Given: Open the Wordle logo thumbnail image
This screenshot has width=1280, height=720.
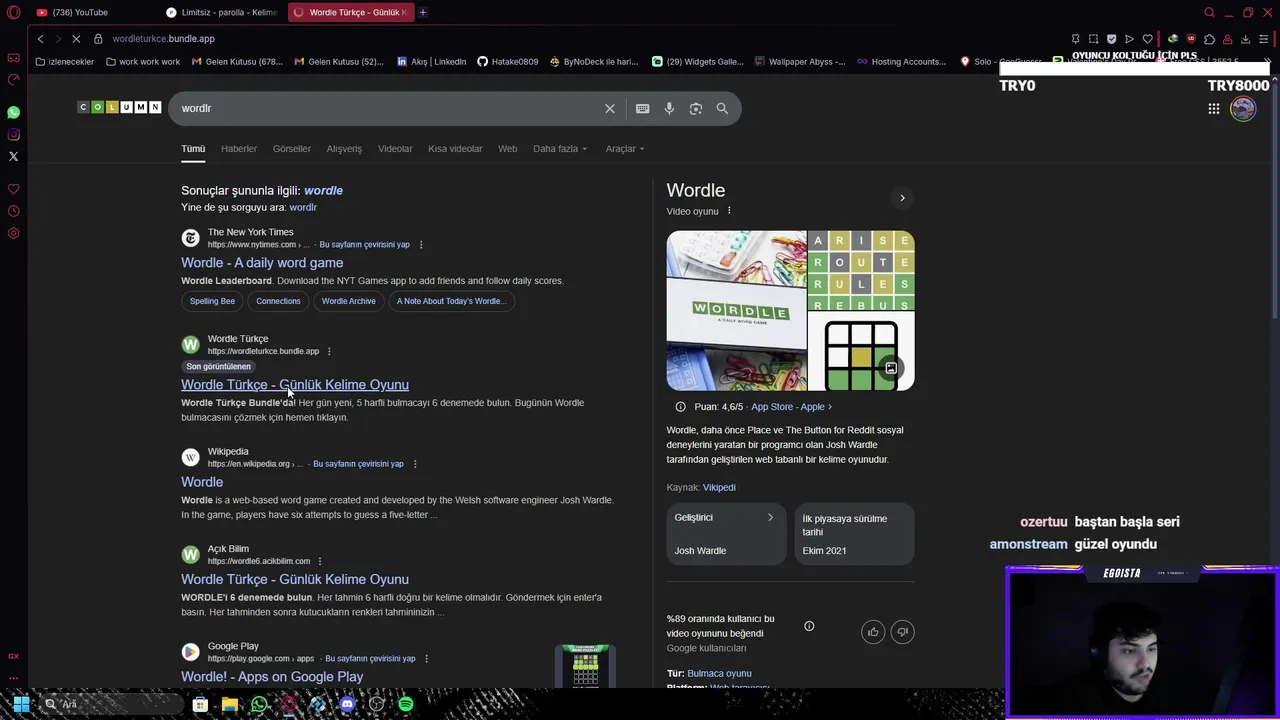Looking at the screenshot, I should (736, 311).
